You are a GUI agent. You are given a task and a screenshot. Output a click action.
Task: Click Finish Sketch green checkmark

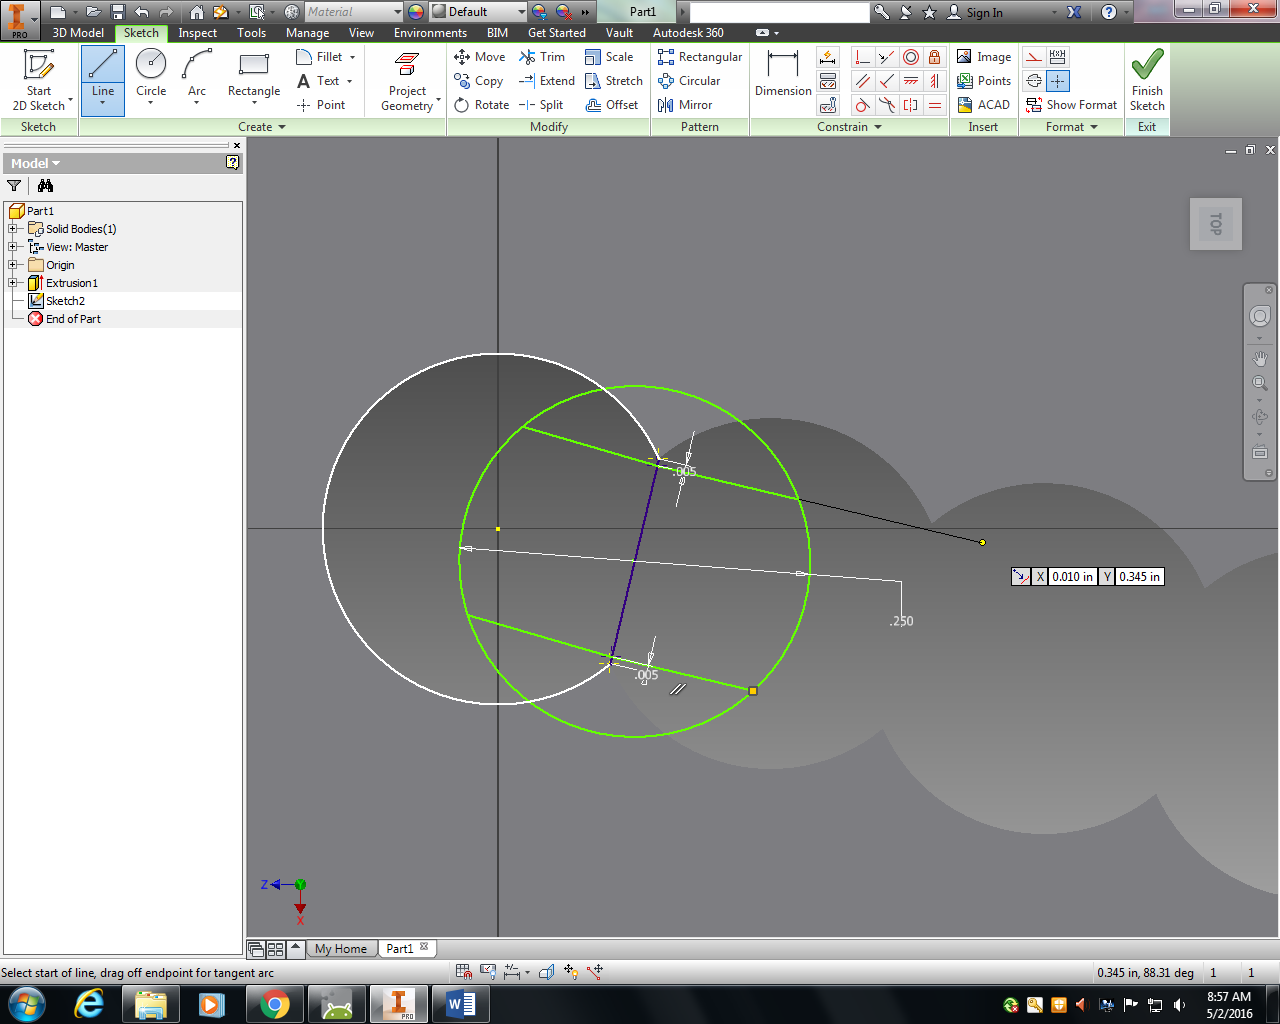click(1147, 64)
